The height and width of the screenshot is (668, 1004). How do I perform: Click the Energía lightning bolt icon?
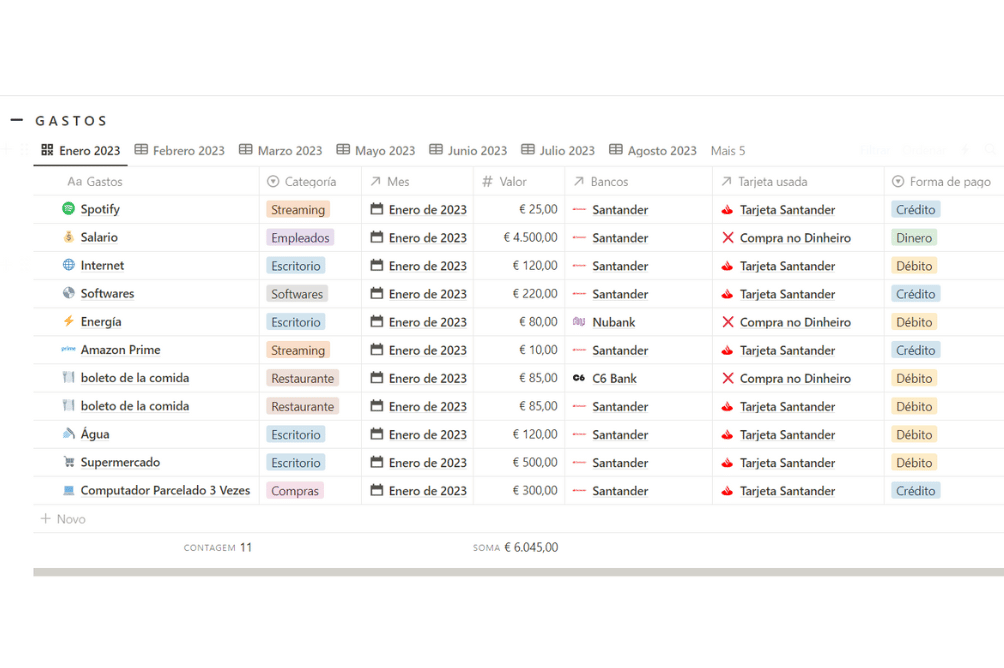tap(68, 321)
